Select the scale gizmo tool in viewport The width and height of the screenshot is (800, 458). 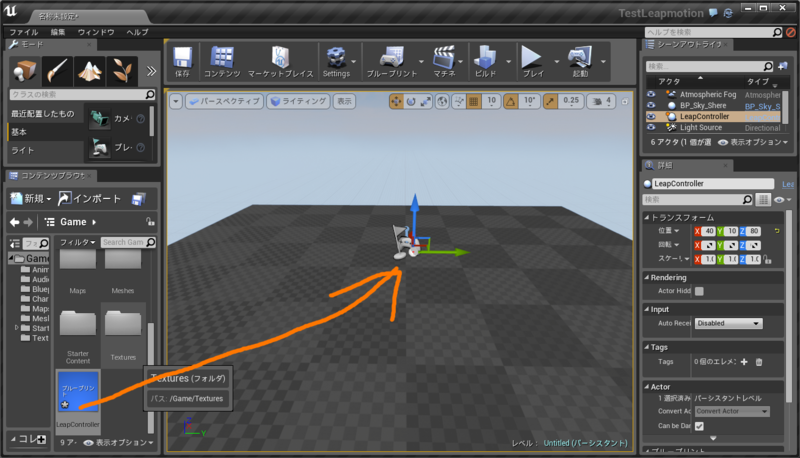(x=426, y=101)
